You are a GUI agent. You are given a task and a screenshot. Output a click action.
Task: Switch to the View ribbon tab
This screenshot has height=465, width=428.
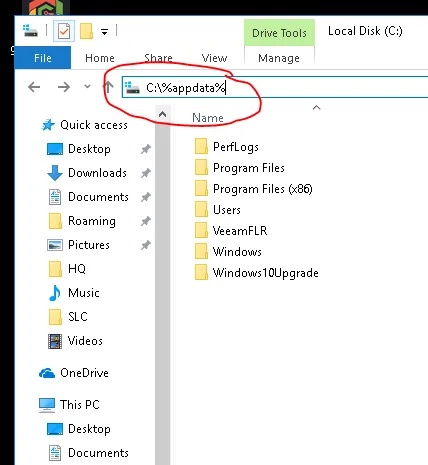214,58
